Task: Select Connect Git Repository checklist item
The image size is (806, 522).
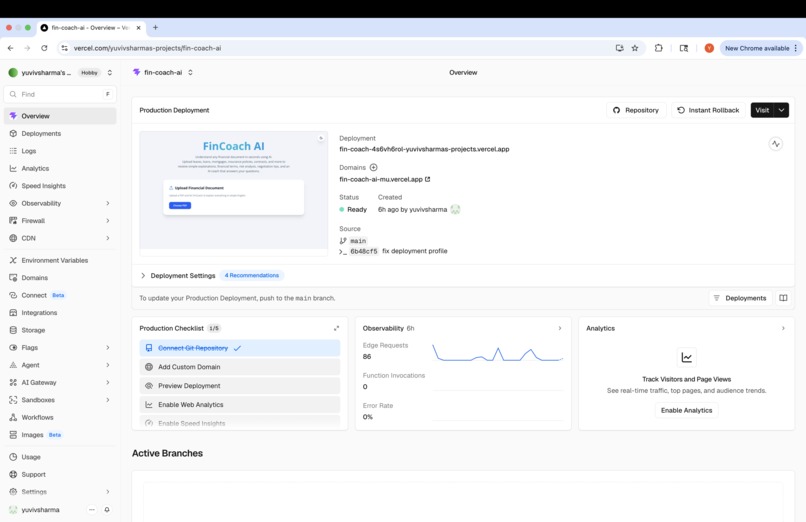Action: pos(240,348)
